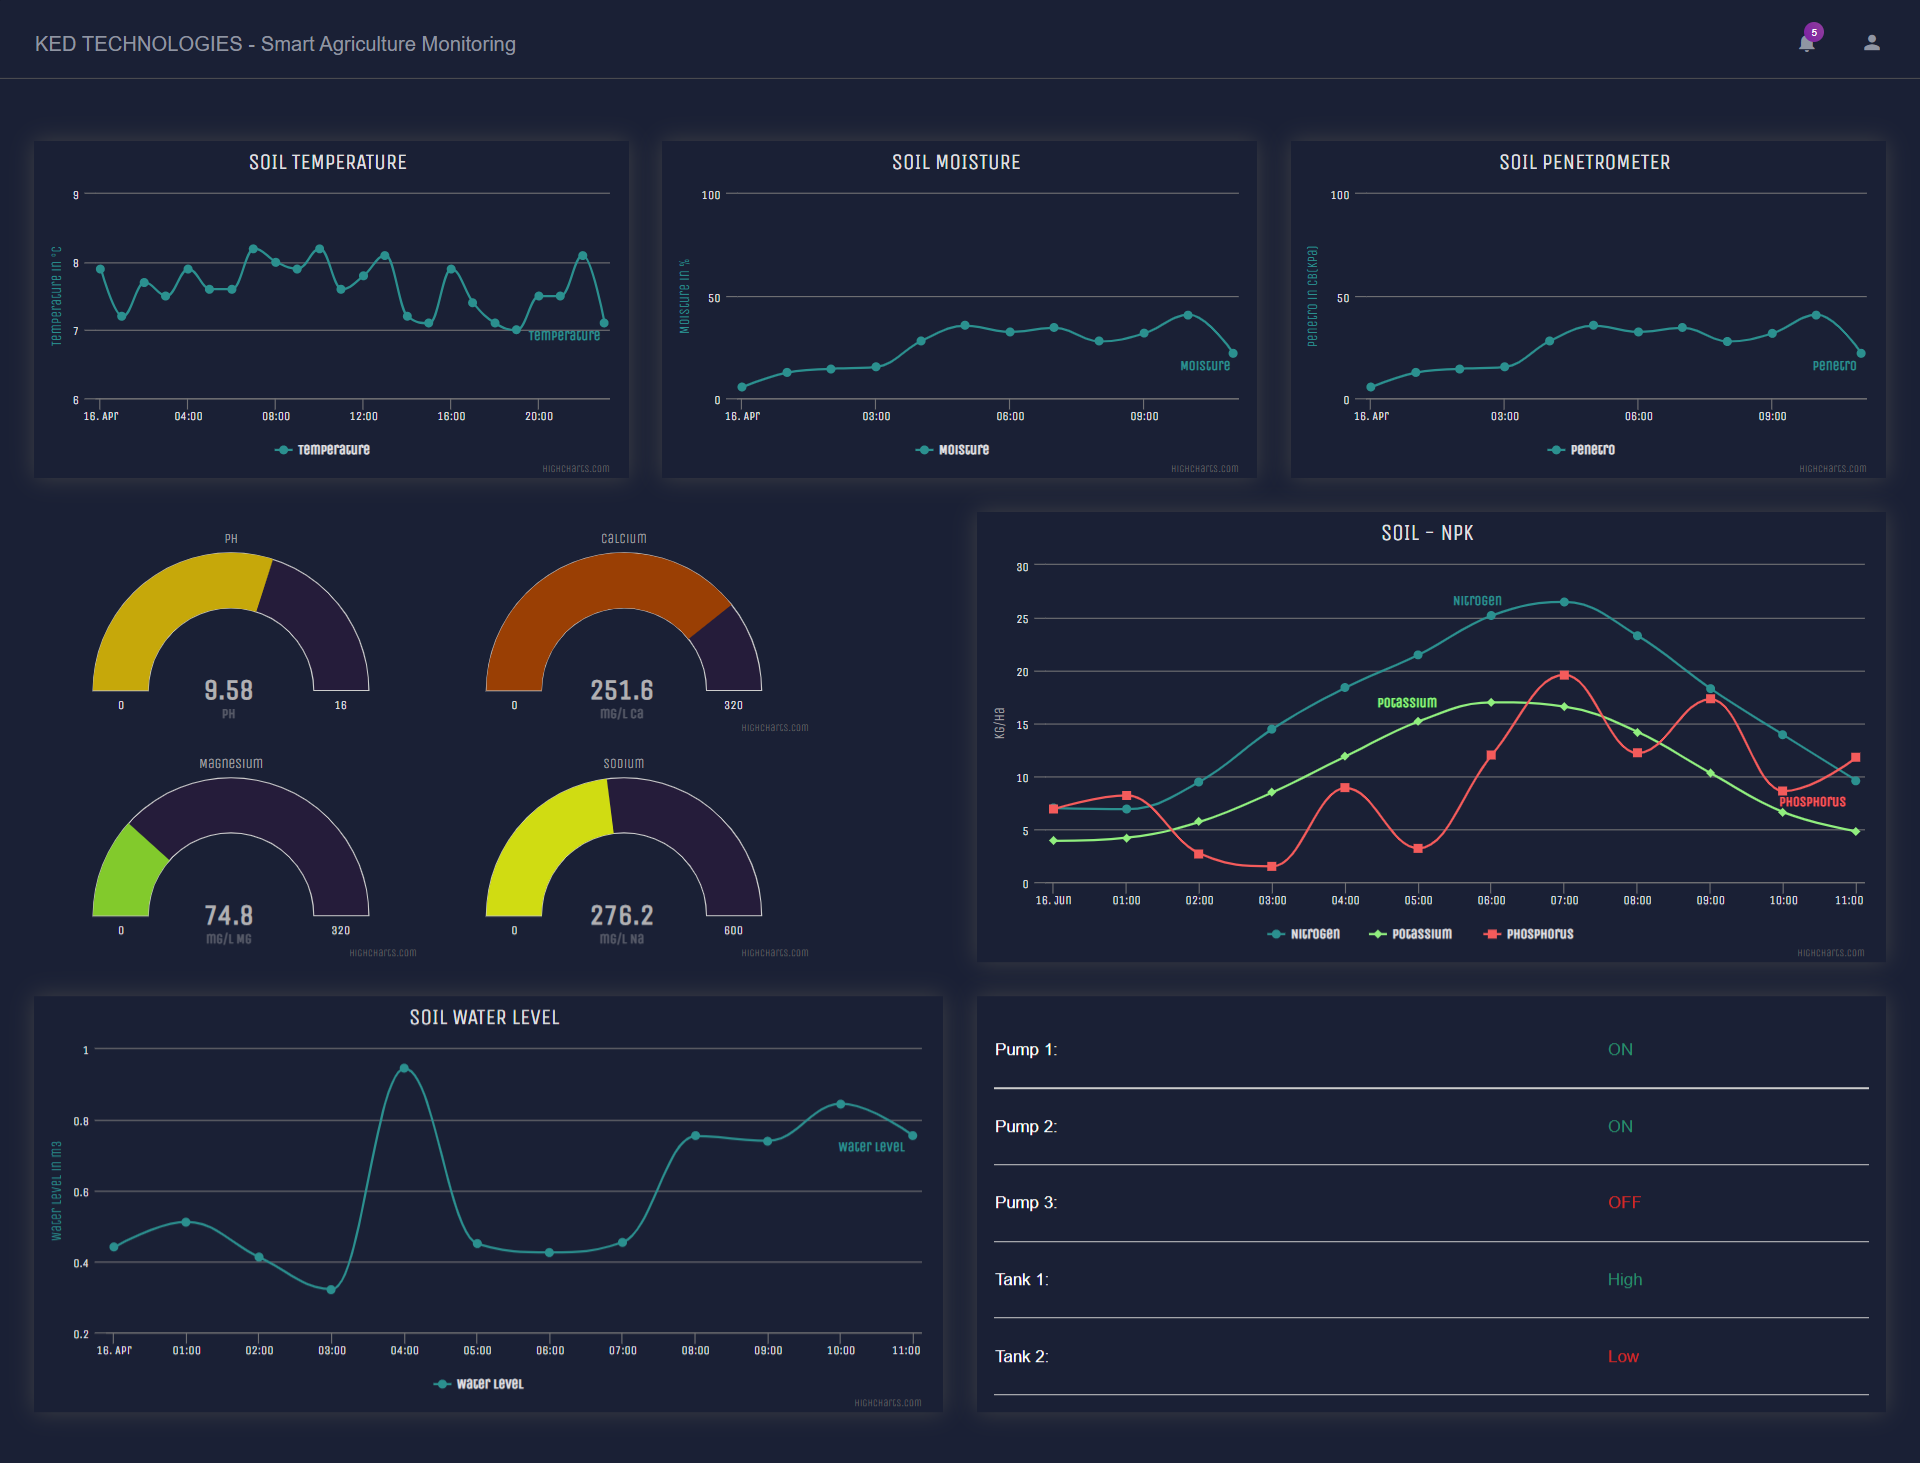Click Pump 1 ON status
Image resolution: width=1920 pixels, height=1463 pixels.
pyautogui.click(x=1620, y=1050)
